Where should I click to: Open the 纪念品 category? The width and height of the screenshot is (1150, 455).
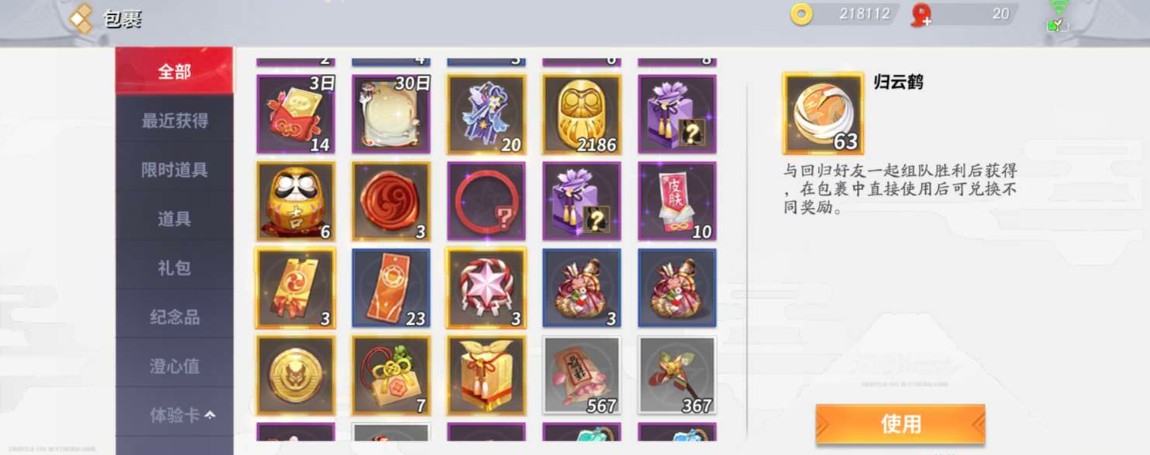pos(175,317)
